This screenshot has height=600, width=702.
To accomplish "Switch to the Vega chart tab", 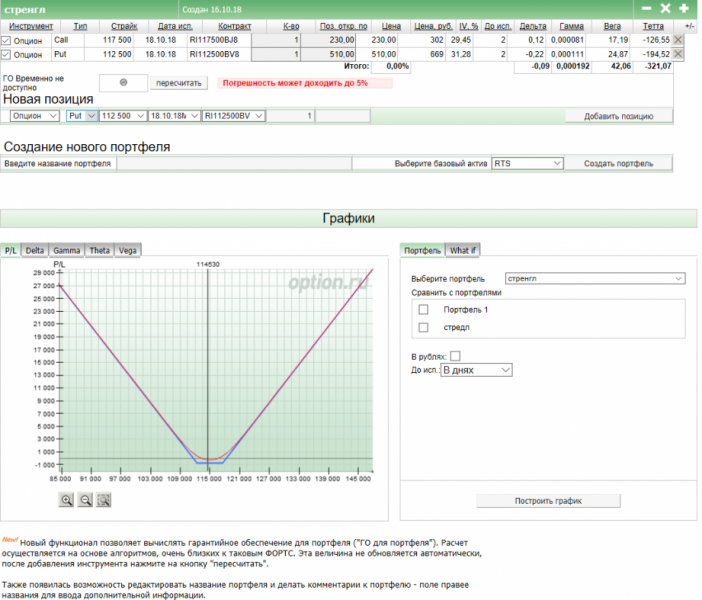I will (128, 250).
